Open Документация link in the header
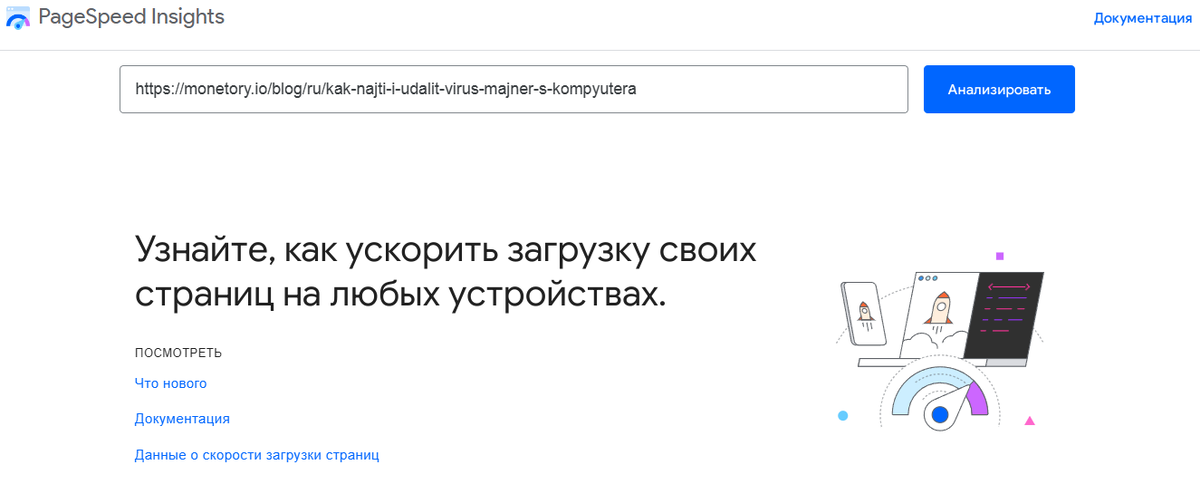This screenshot has width=1200, height=494. point(1143,18)
